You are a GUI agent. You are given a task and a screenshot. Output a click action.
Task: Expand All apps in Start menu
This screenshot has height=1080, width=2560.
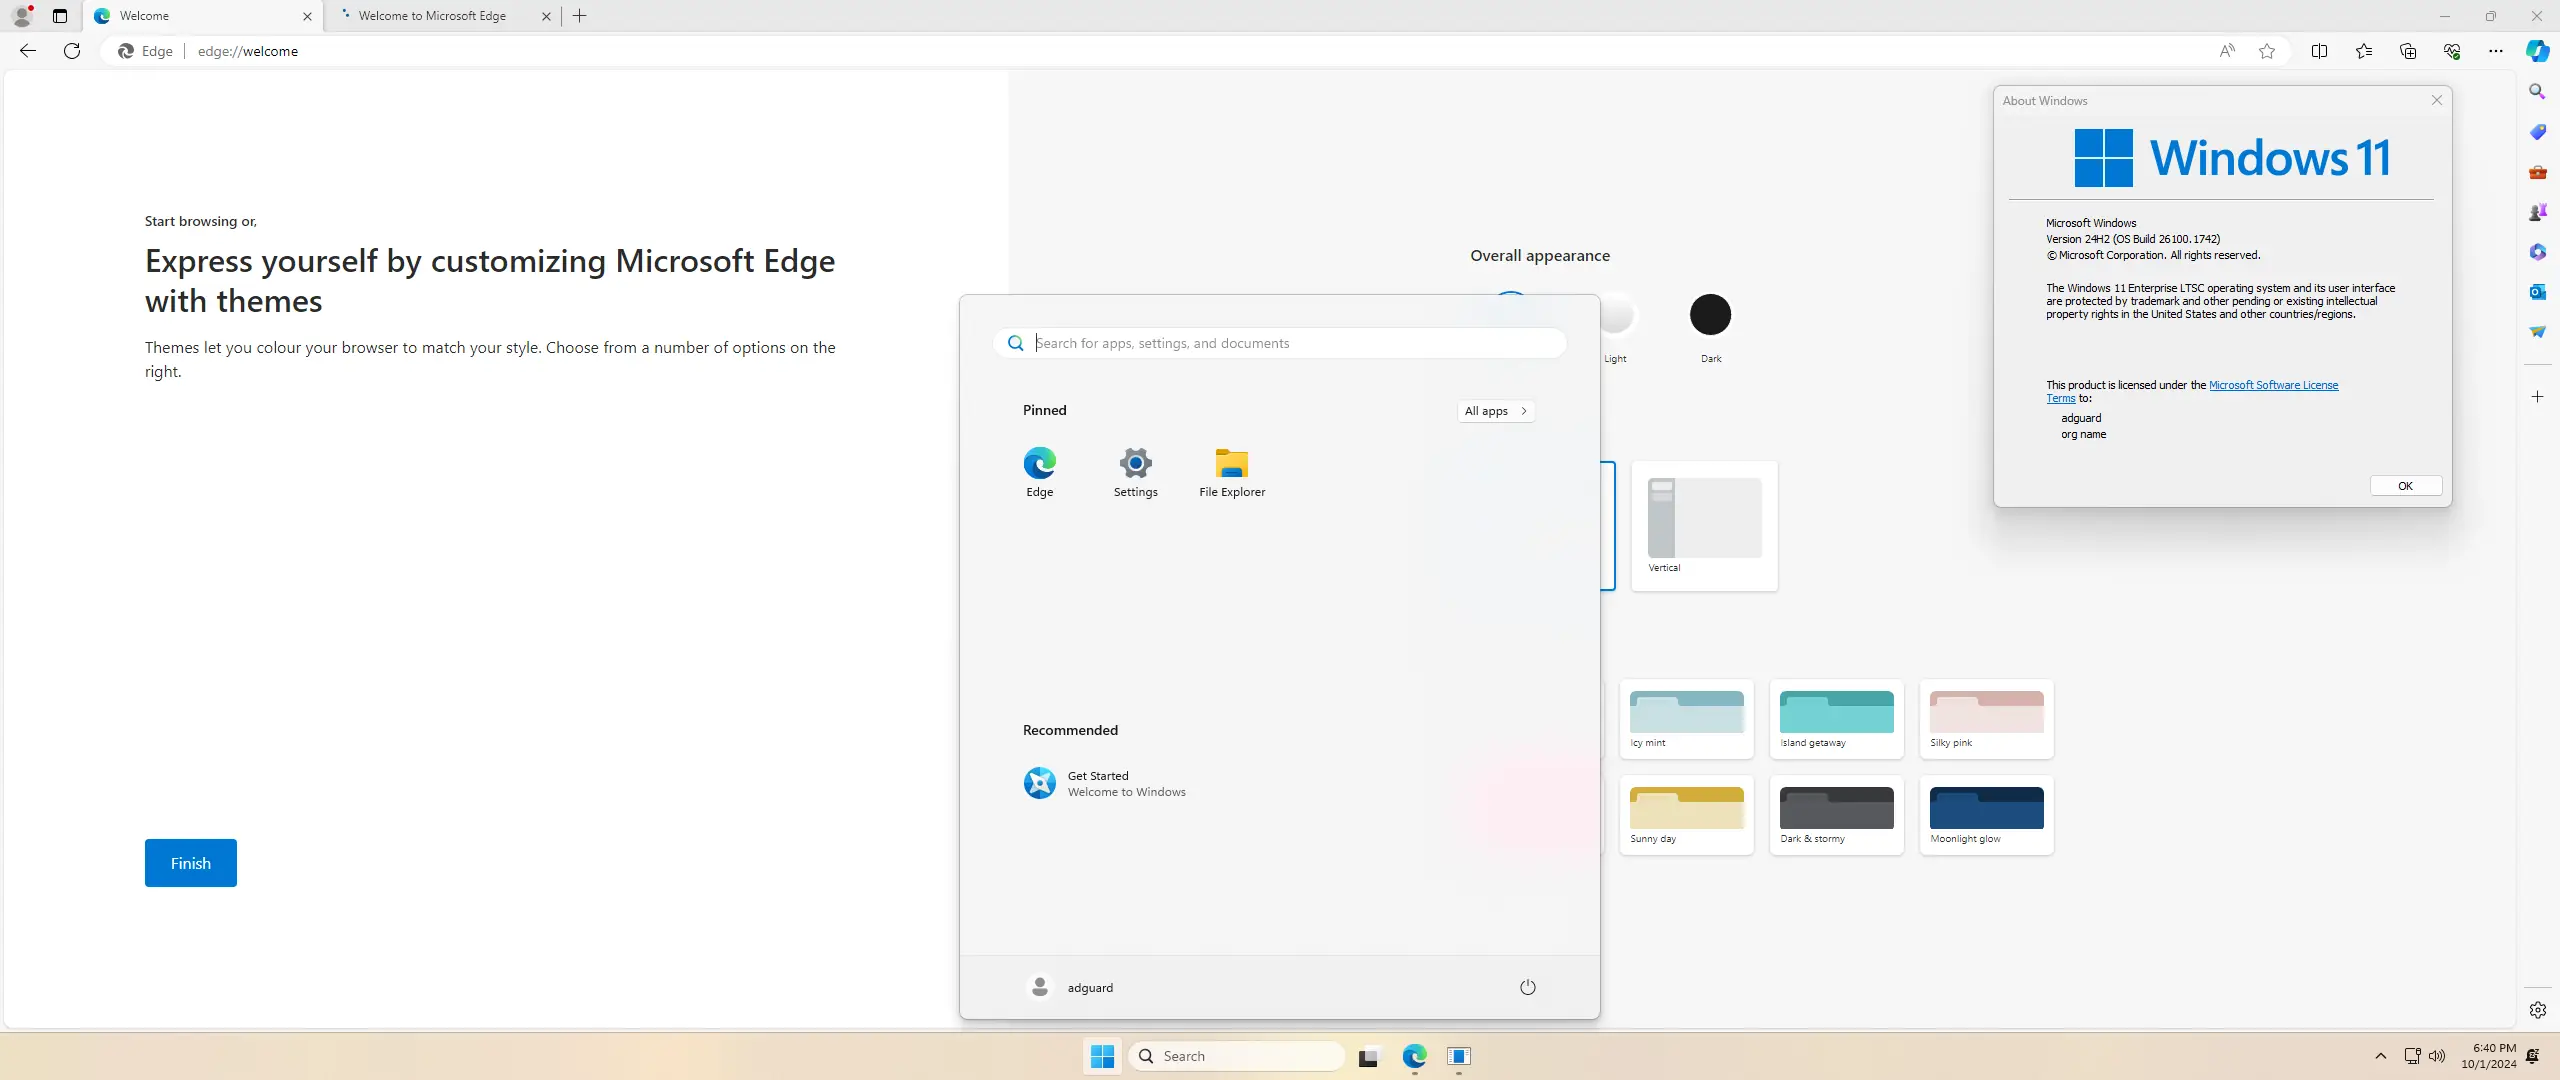pos(1495,411)
